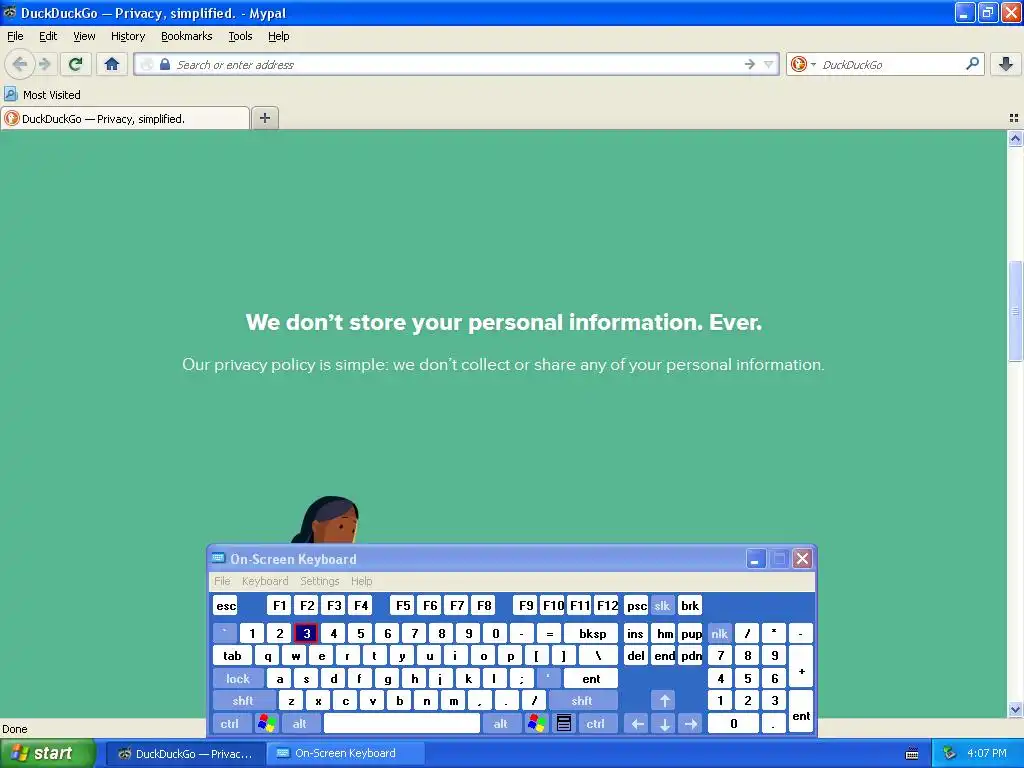Image resolution: width=1024 pixels, height=768 pixels.
Task: Open the Windows Start menu
Action: [x=47, y=753]
